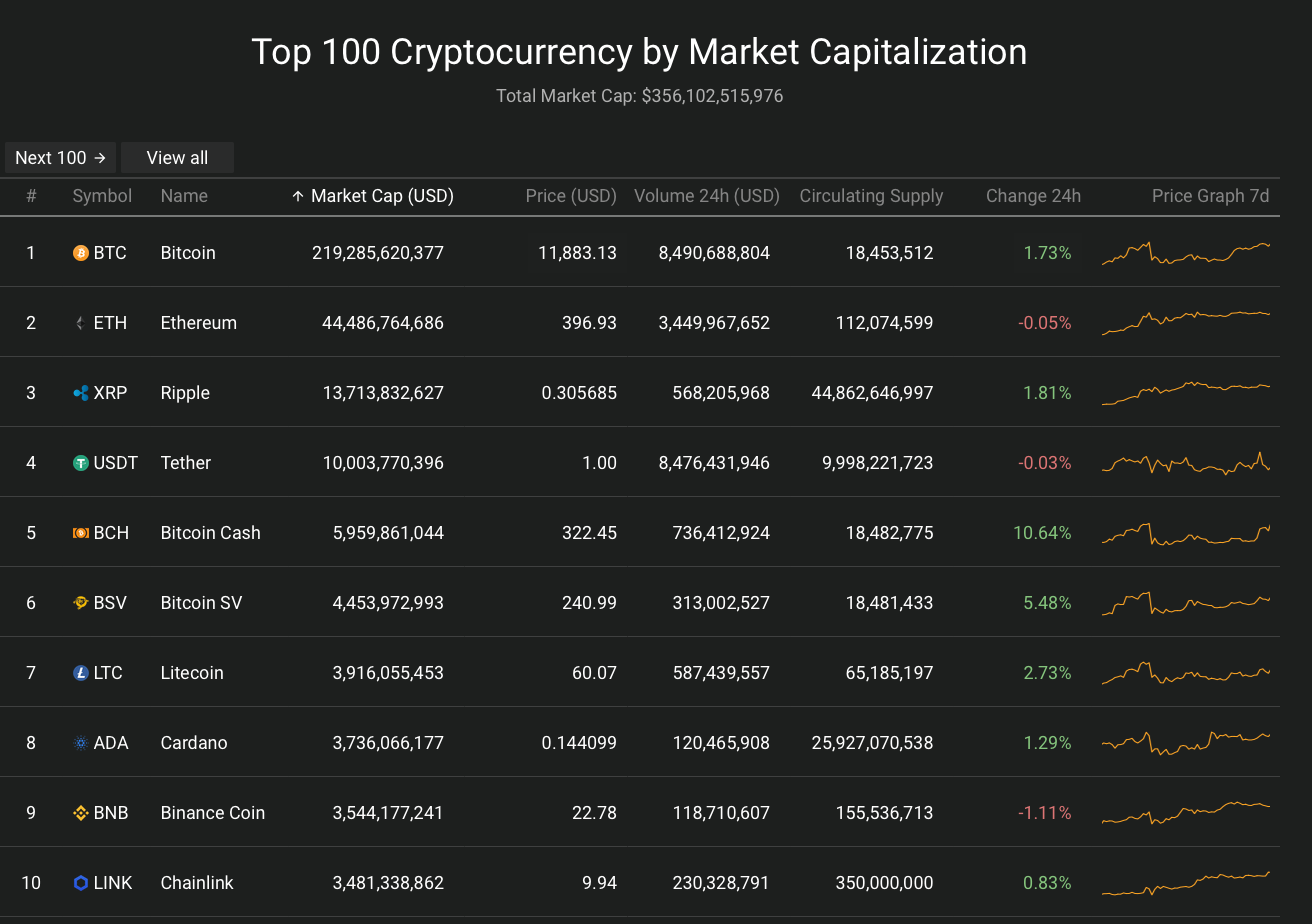Click the Cardano ADA logo icon

click(81, 743)
